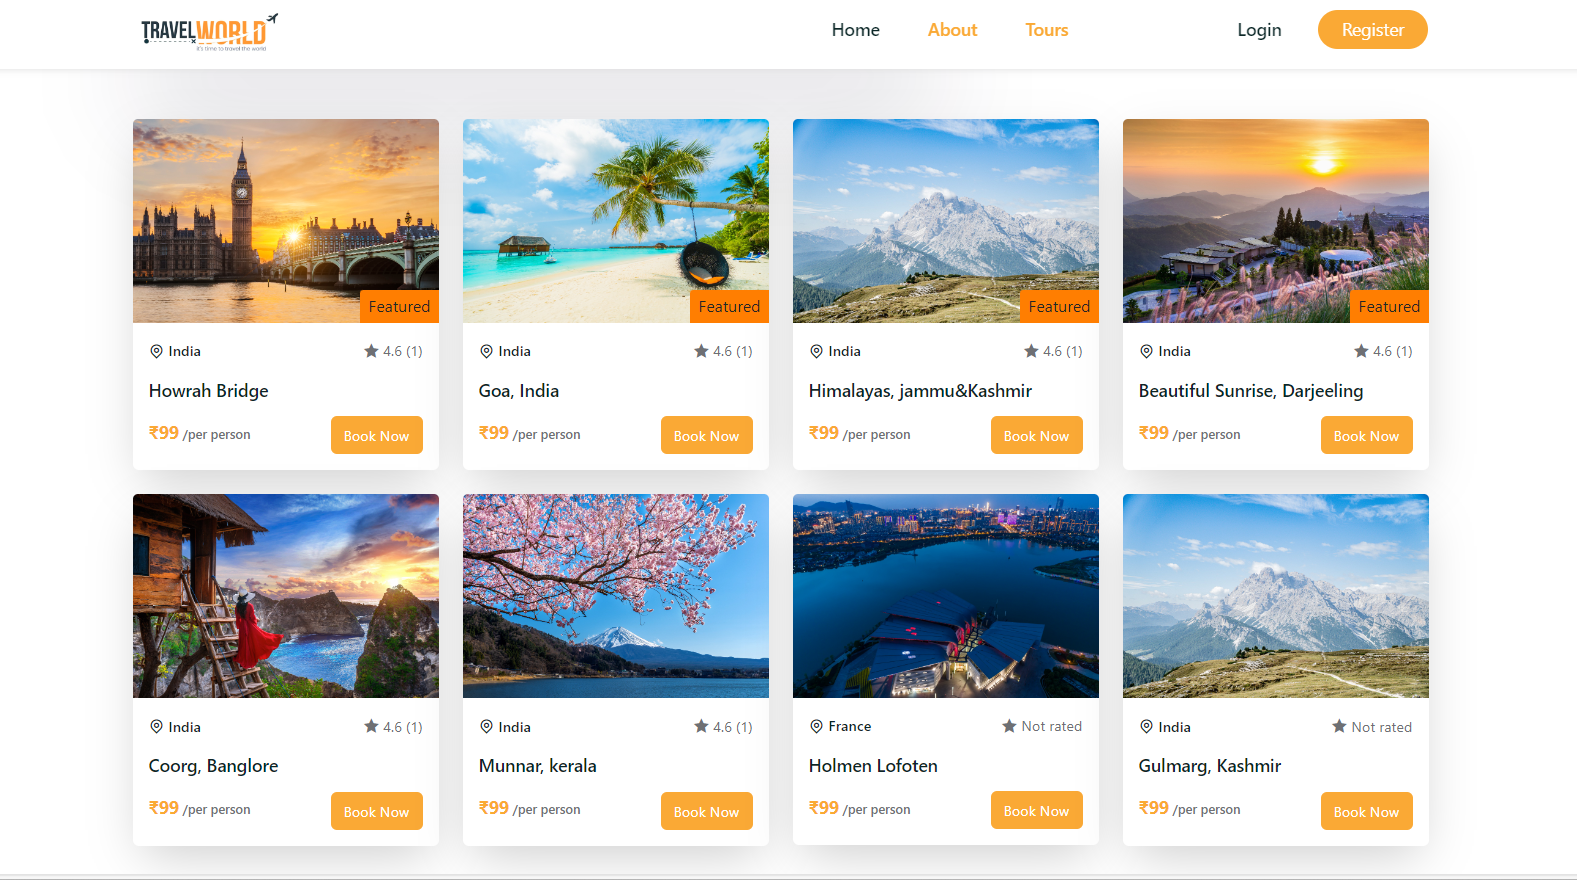Click star rating icon on Coorg, Banglore card
Image resolution: width=1577 pixels, height=880 pixels.
tap(371, 727)
